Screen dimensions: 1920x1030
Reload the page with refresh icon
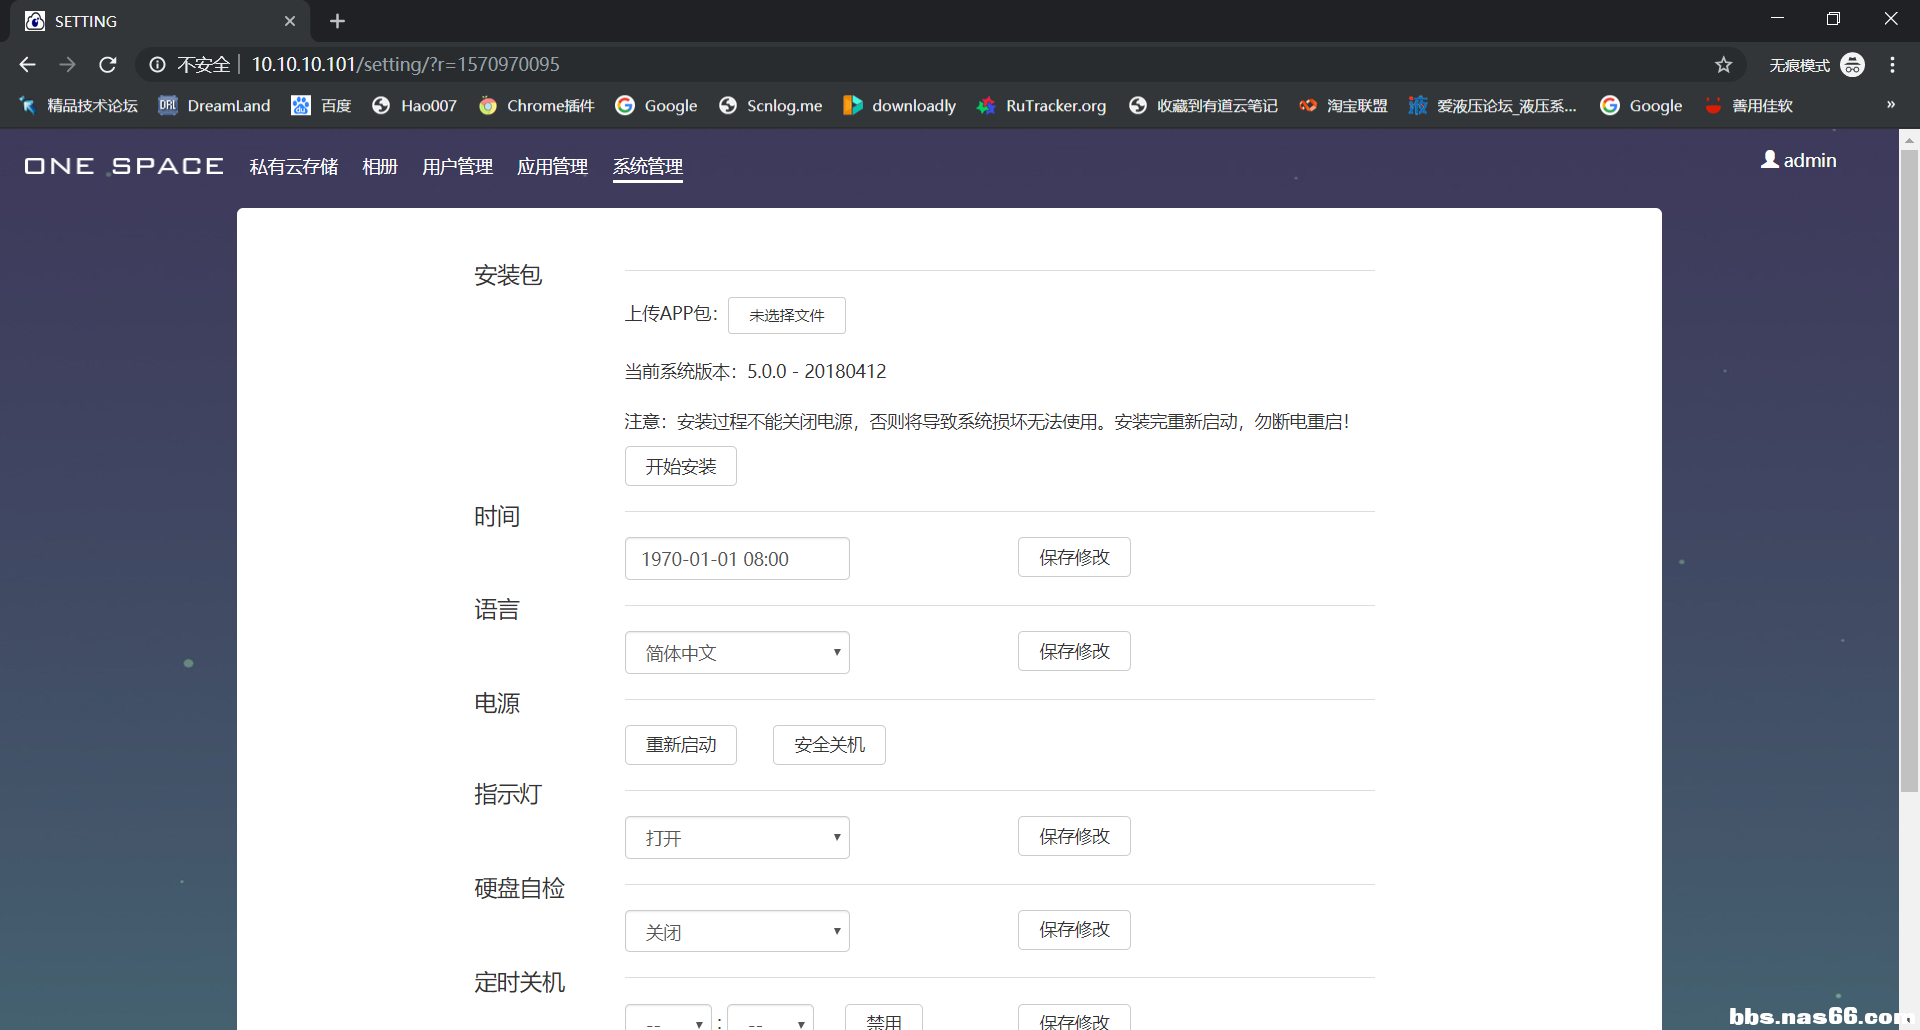pyautogui.click(x=108, y=64)
